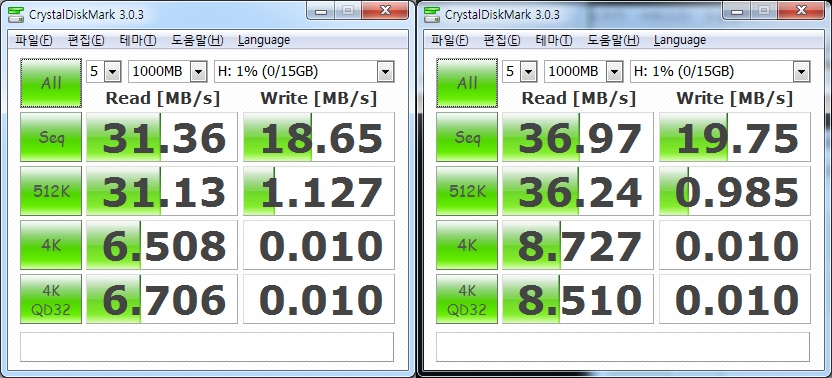Viewport: 832px width, 378px height.
Task: Close the right CrystalDiskMark window
Action: 801,10
